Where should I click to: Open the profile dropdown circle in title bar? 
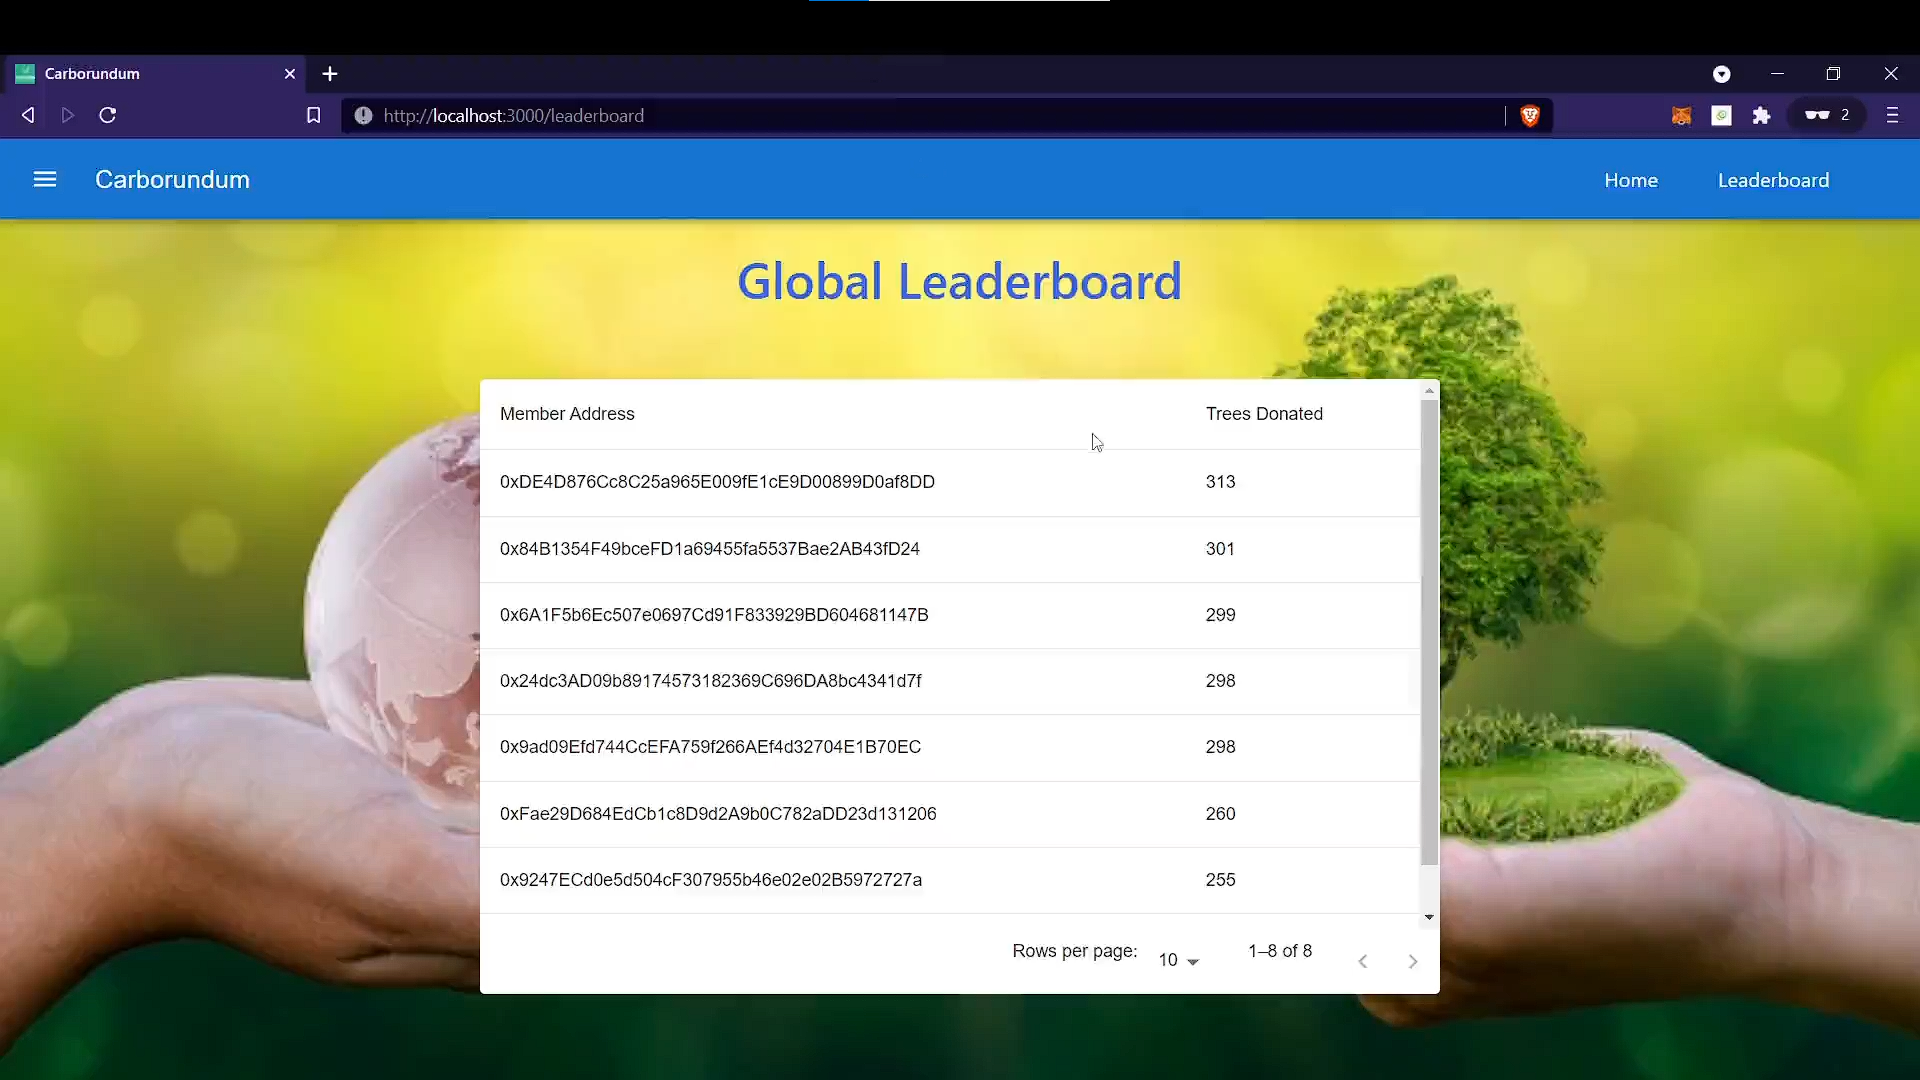1721,74
